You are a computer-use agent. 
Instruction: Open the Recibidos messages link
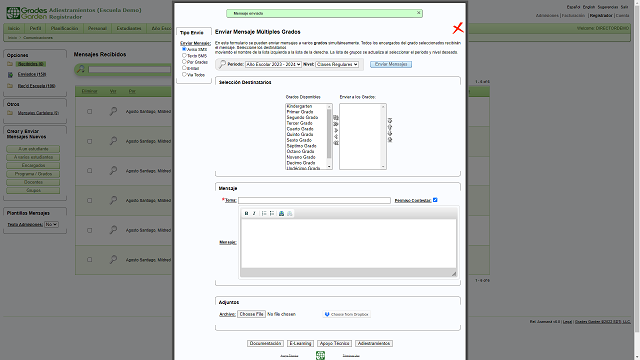31,64
